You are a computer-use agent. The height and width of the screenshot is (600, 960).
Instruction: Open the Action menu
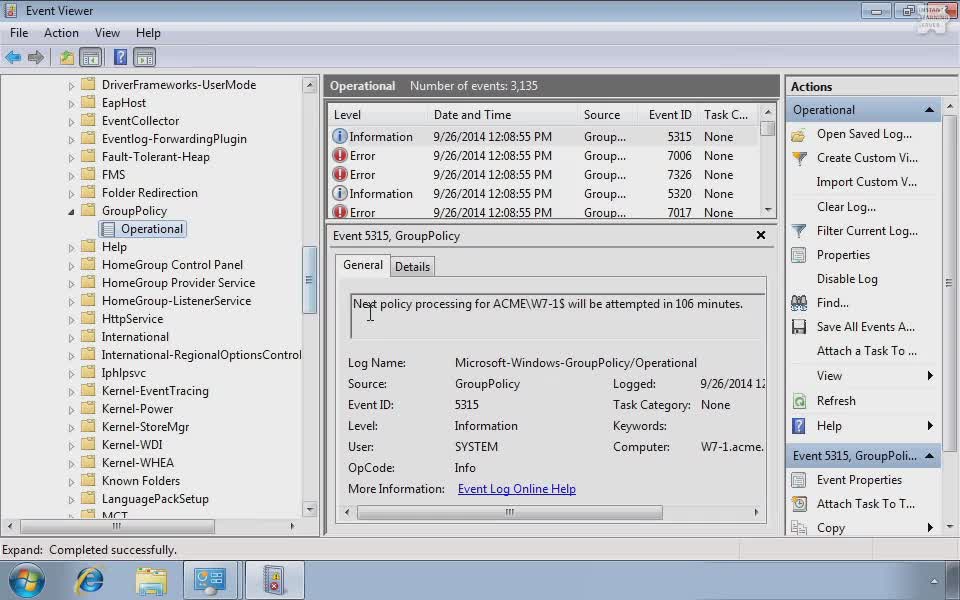(61, 33)
